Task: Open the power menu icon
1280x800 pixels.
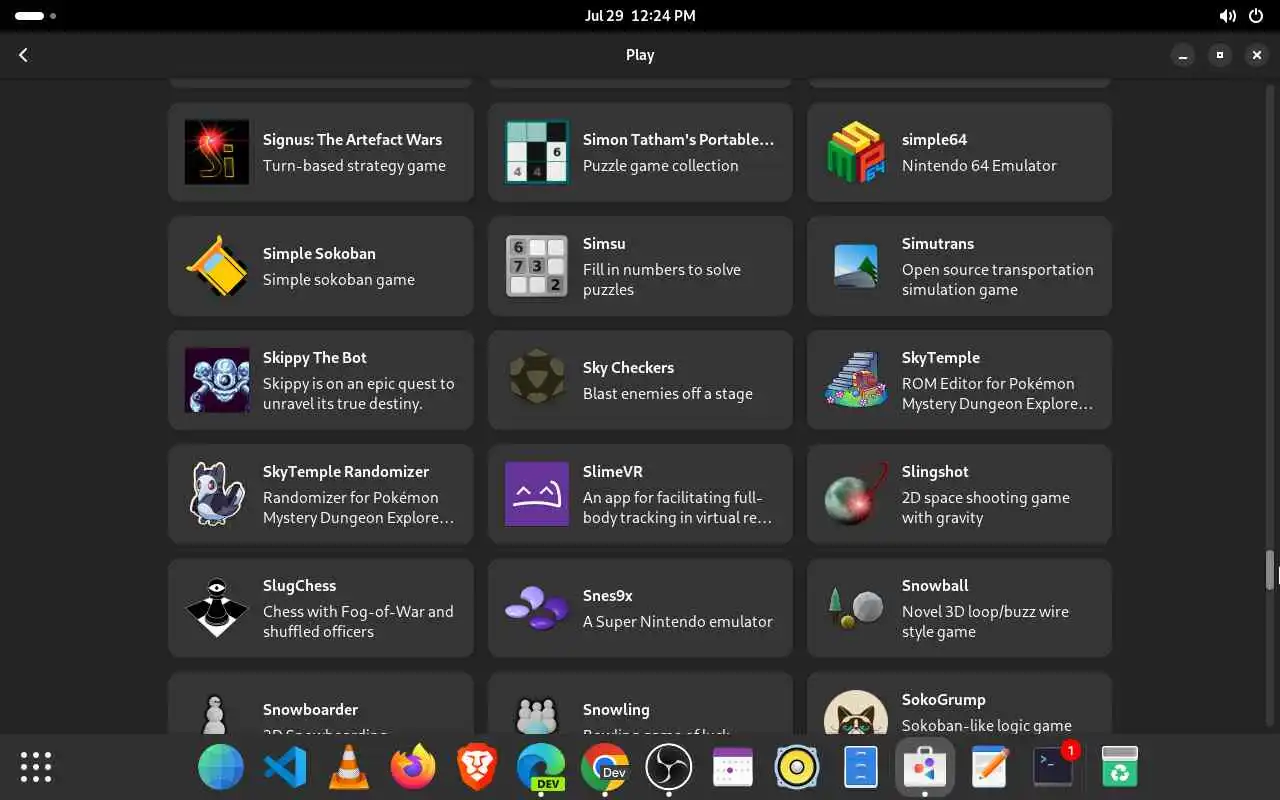Action: [1256, 16]
